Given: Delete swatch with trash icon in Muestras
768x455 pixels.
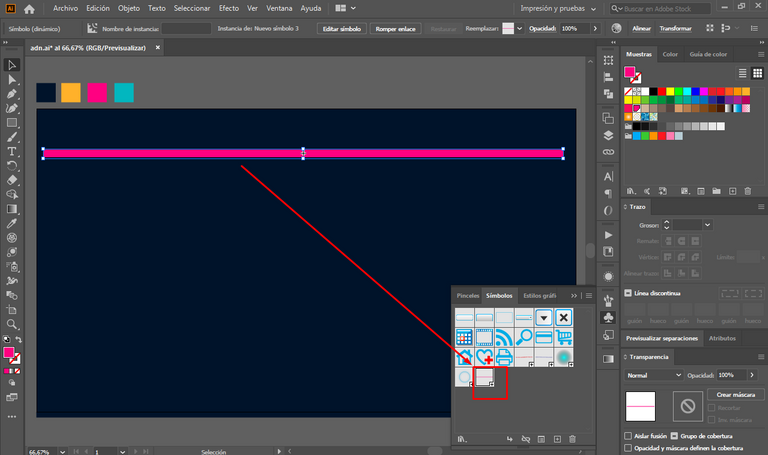Looking at the screenshot, I should [748, 191].
